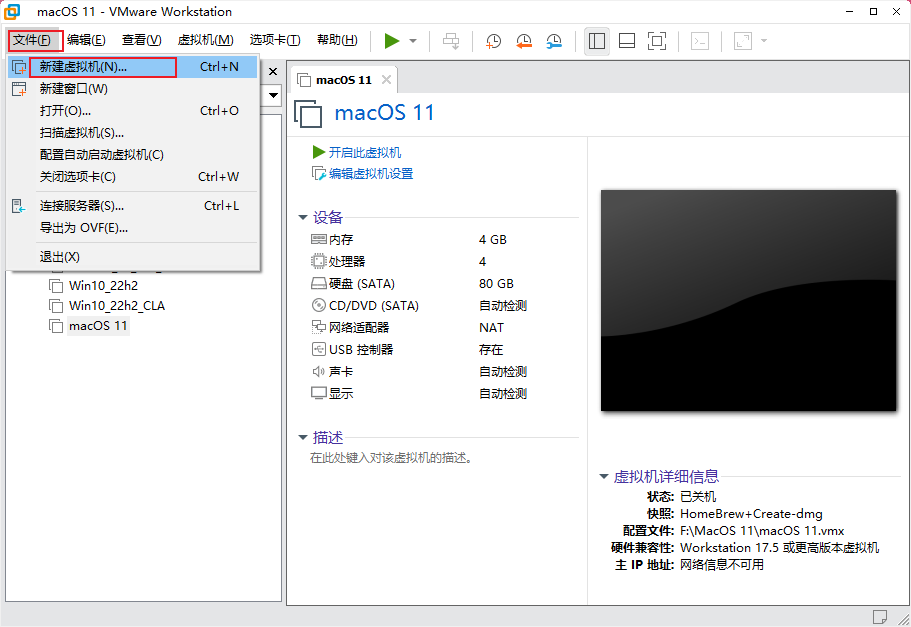Take a snapshot using the clock-plus icon
The image size is (911, 627).
[x=493, y=41]
